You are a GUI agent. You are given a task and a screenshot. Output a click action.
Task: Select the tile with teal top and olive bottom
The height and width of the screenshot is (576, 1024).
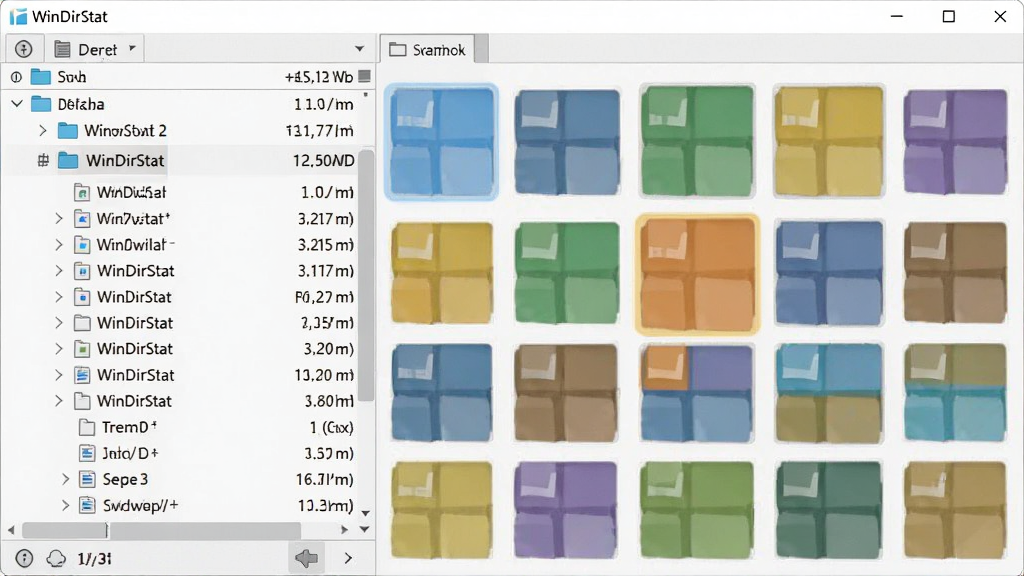[x=829, y=393]
